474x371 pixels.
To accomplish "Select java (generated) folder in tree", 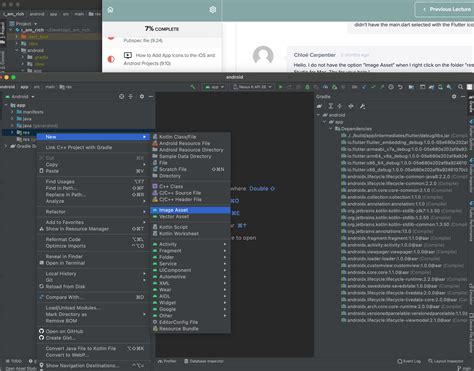I will [37, 126].
